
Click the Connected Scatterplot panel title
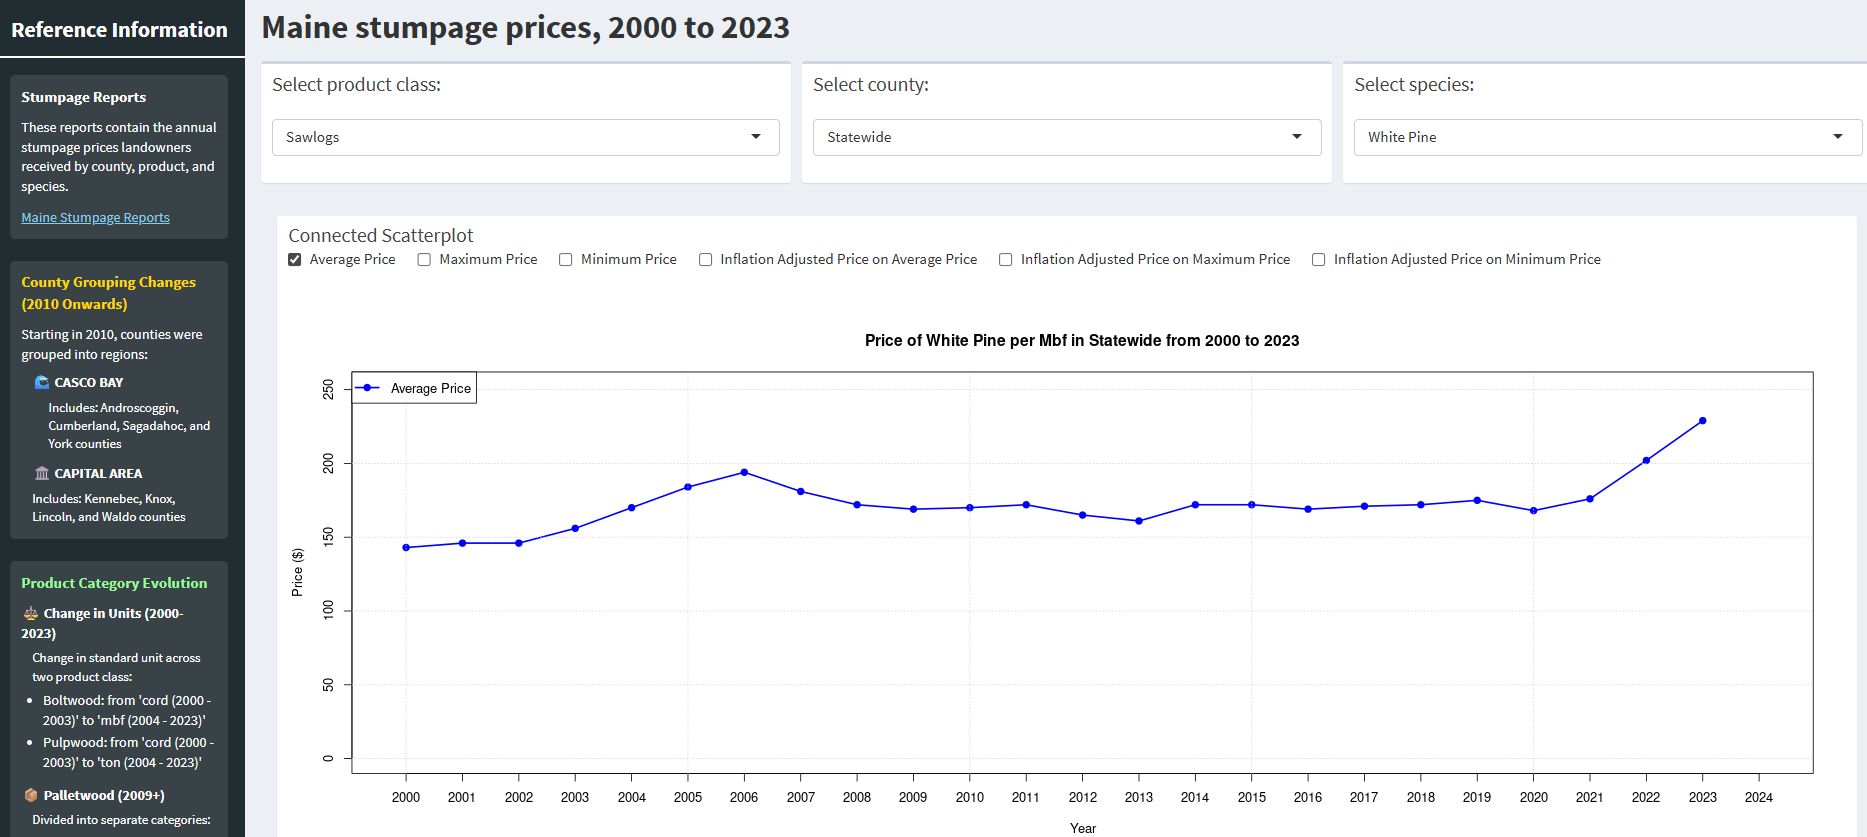click(381, 236)
